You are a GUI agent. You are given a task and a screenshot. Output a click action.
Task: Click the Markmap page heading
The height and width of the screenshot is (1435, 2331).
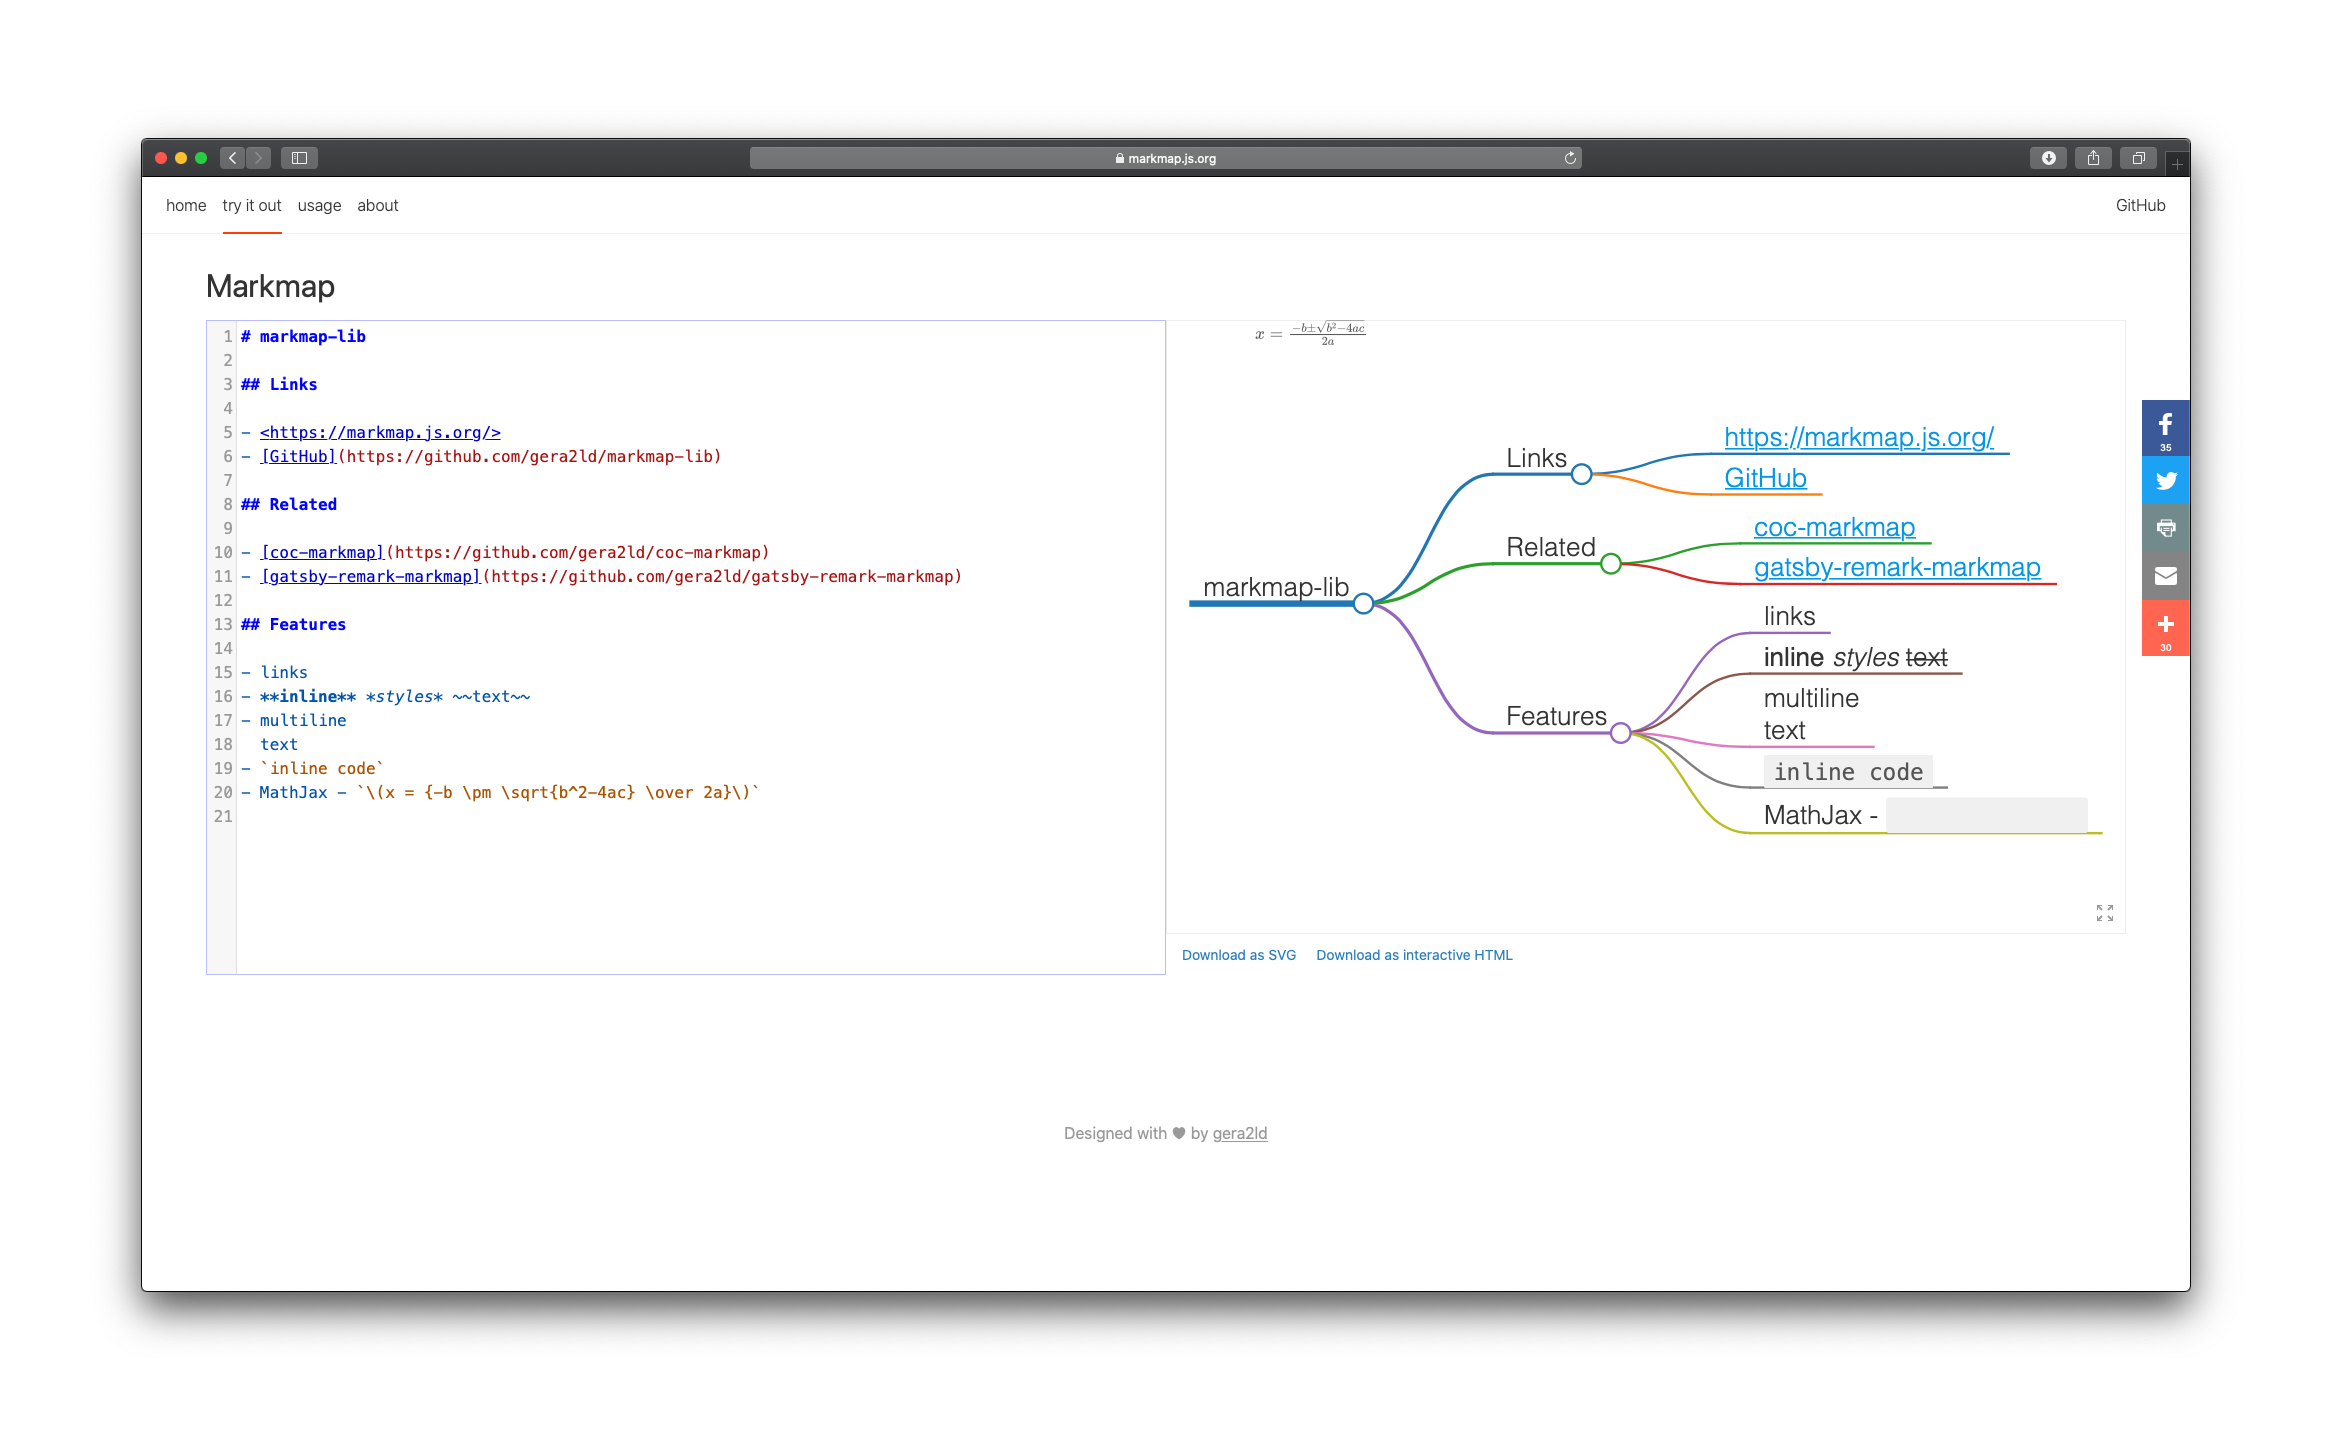point(270,286)
